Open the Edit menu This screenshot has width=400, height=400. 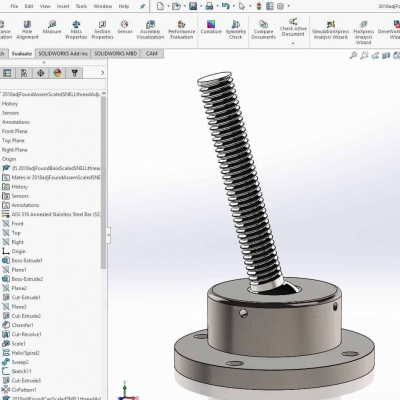[29, 6]
